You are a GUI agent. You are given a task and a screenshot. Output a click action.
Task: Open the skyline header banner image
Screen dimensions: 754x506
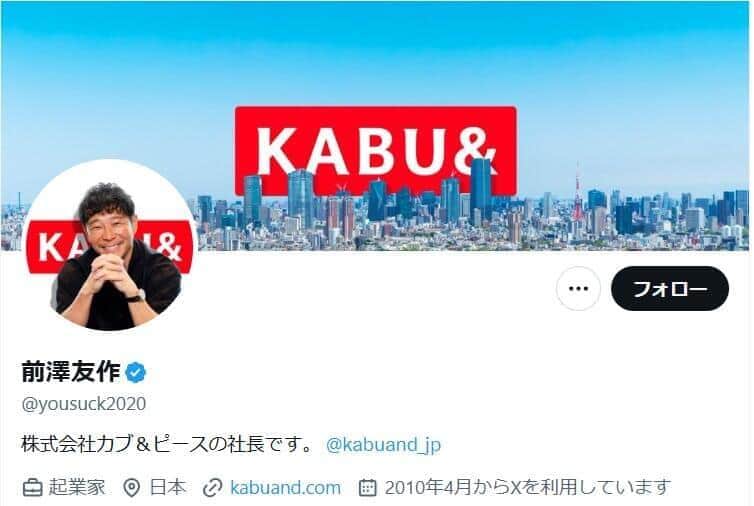pos(375,126)
